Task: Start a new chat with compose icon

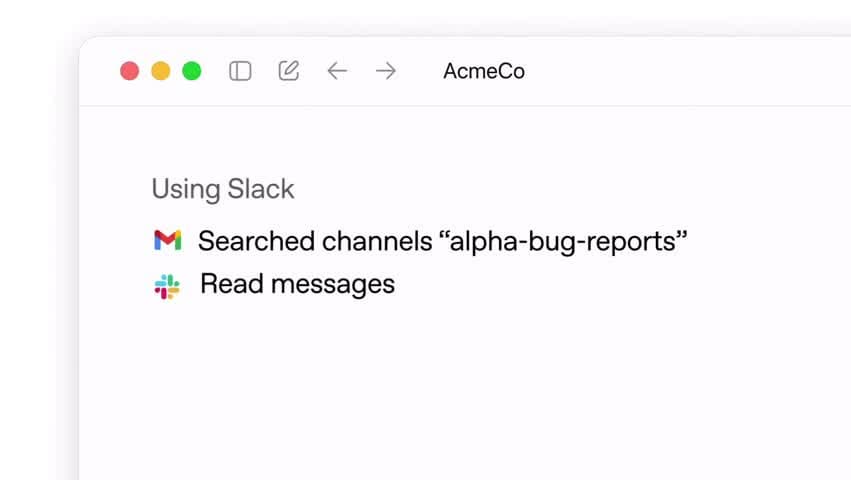Action: coord(289,71)
